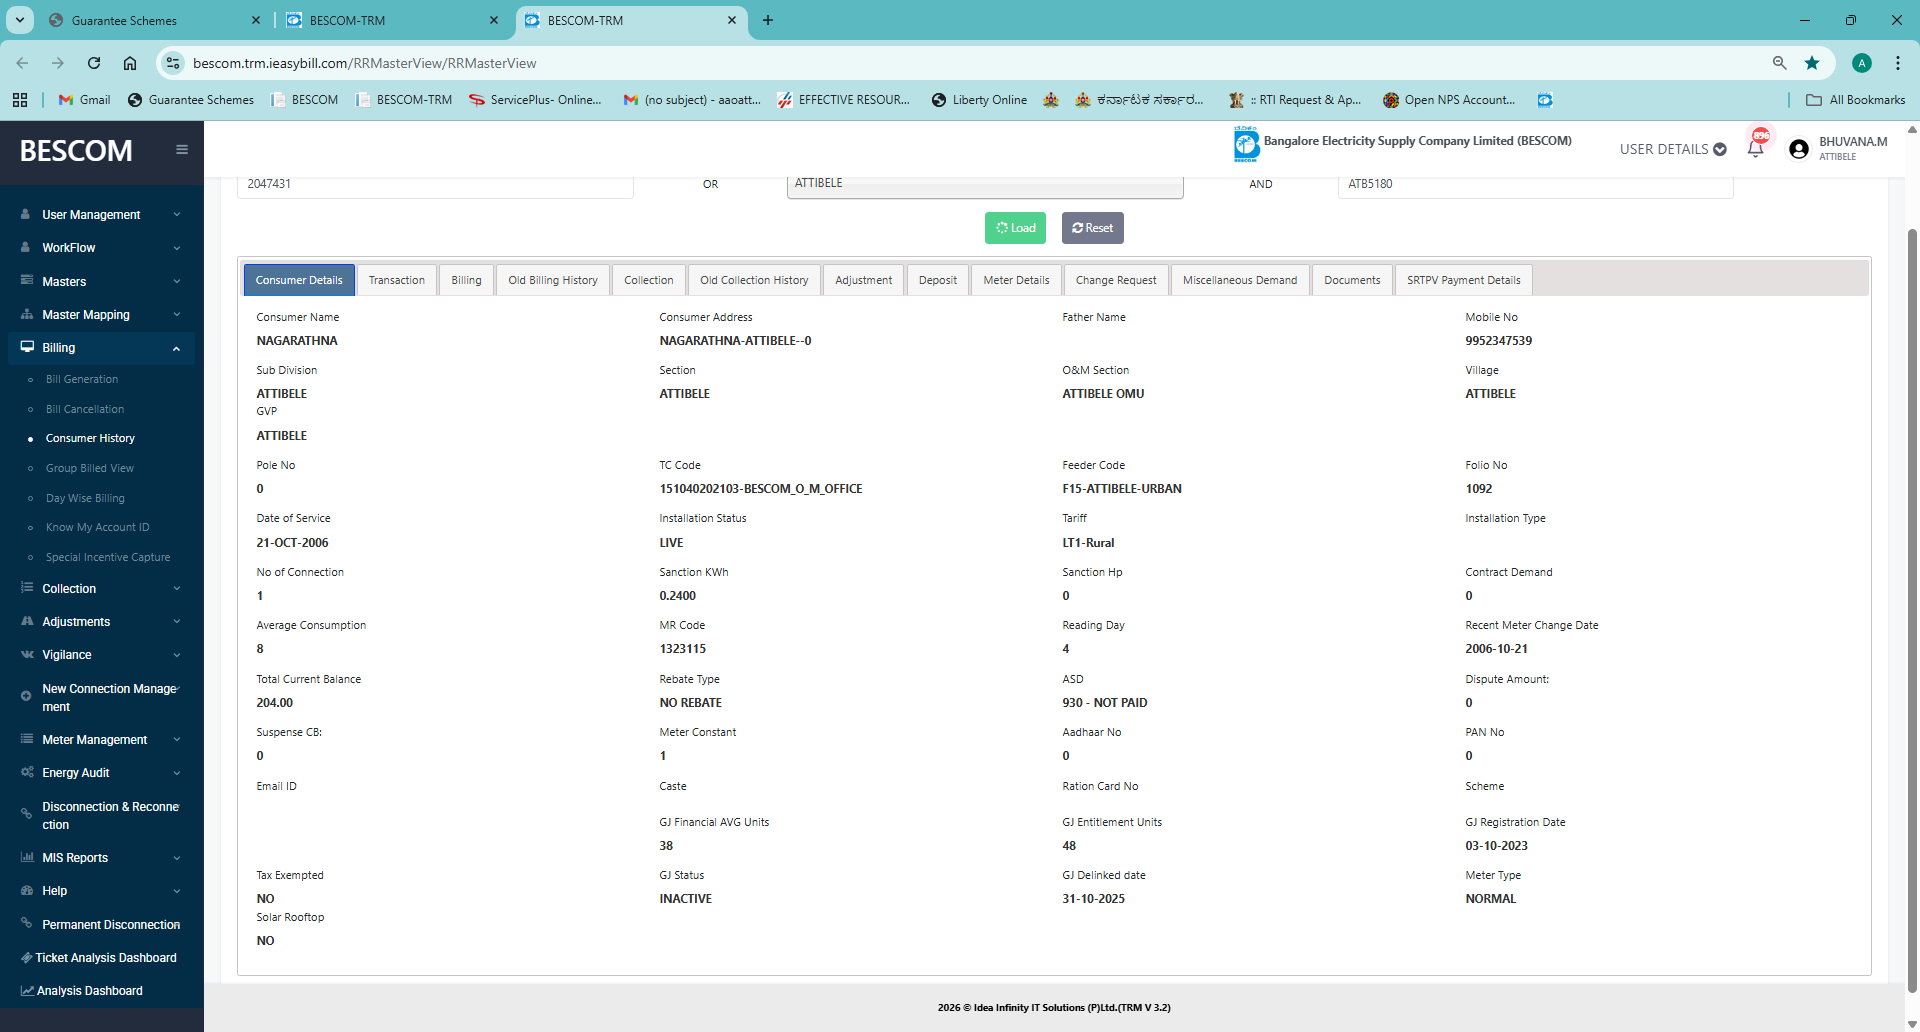Open the All Bookmarks folder

[x=1856, y=100]
